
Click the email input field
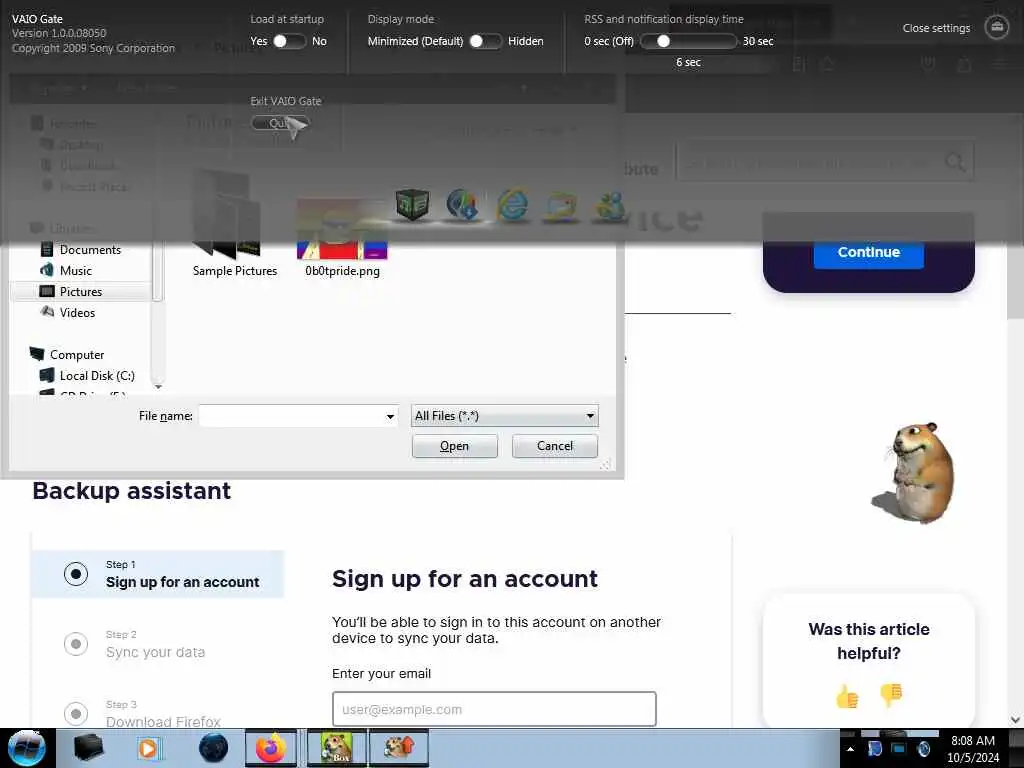494,709
